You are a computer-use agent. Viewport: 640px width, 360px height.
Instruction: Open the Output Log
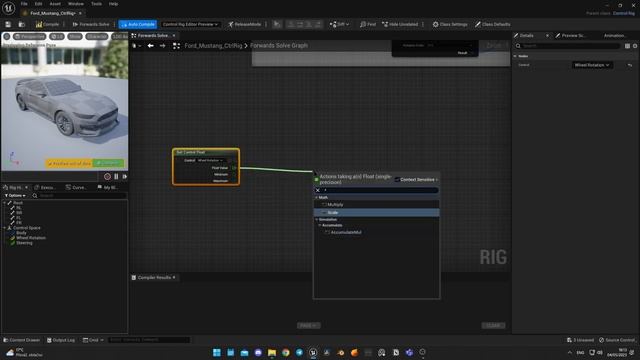coord(61,340)
